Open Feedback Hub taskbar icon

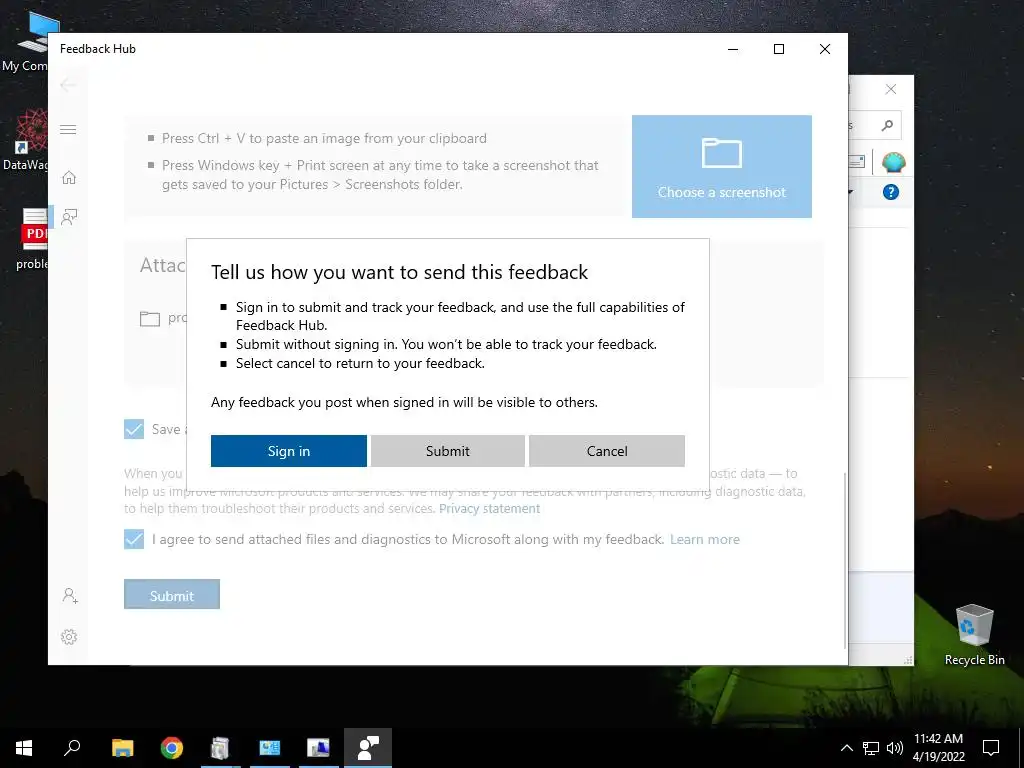(368, 748)
